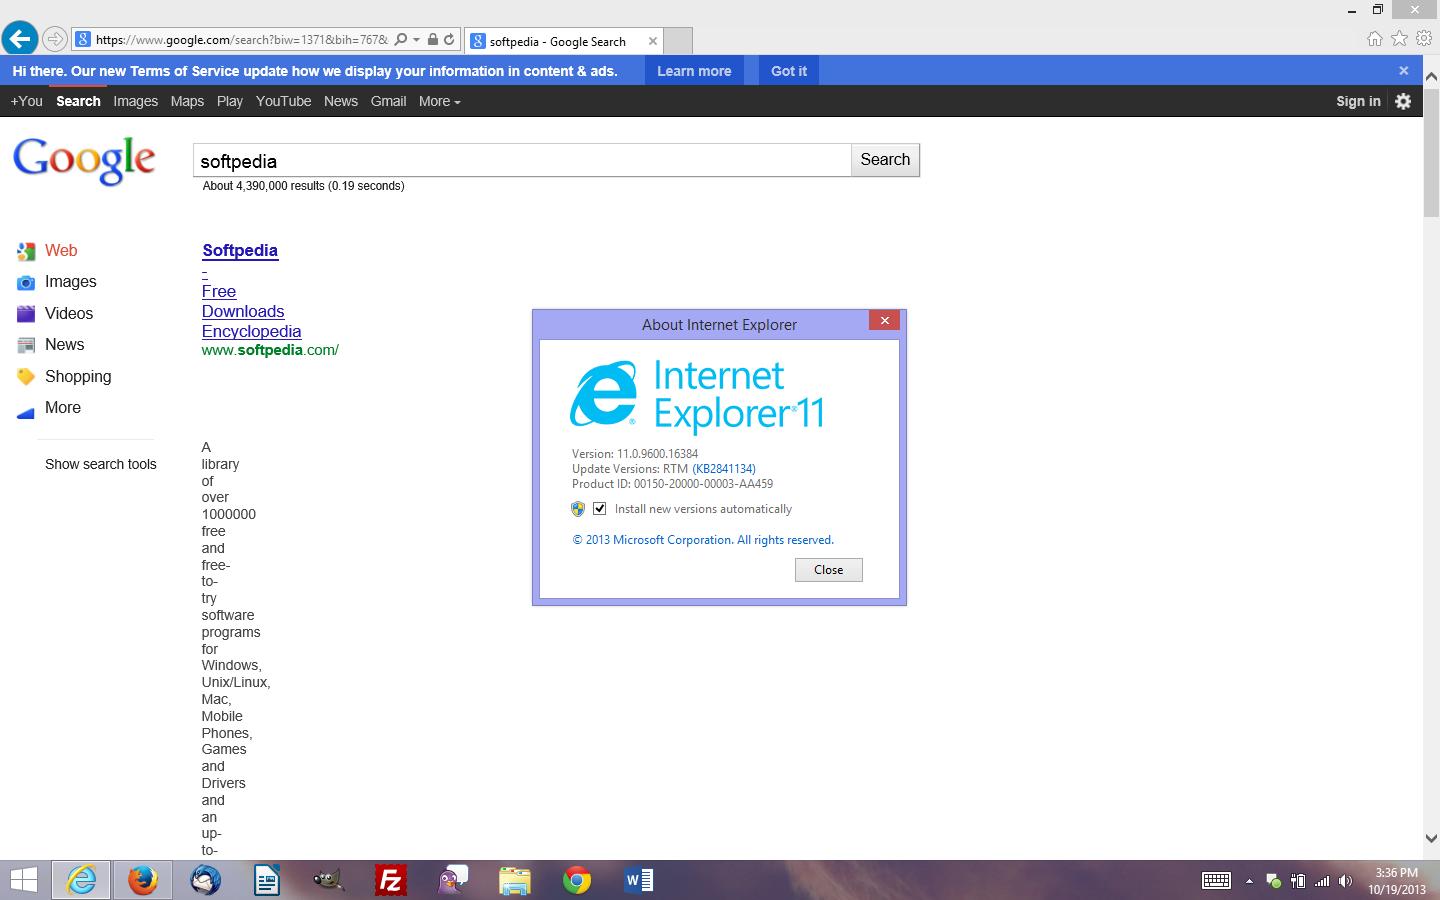Select the softpedia - Google Search tab
The height and width of the screenshot is (900, 1440).
(558, 41)
